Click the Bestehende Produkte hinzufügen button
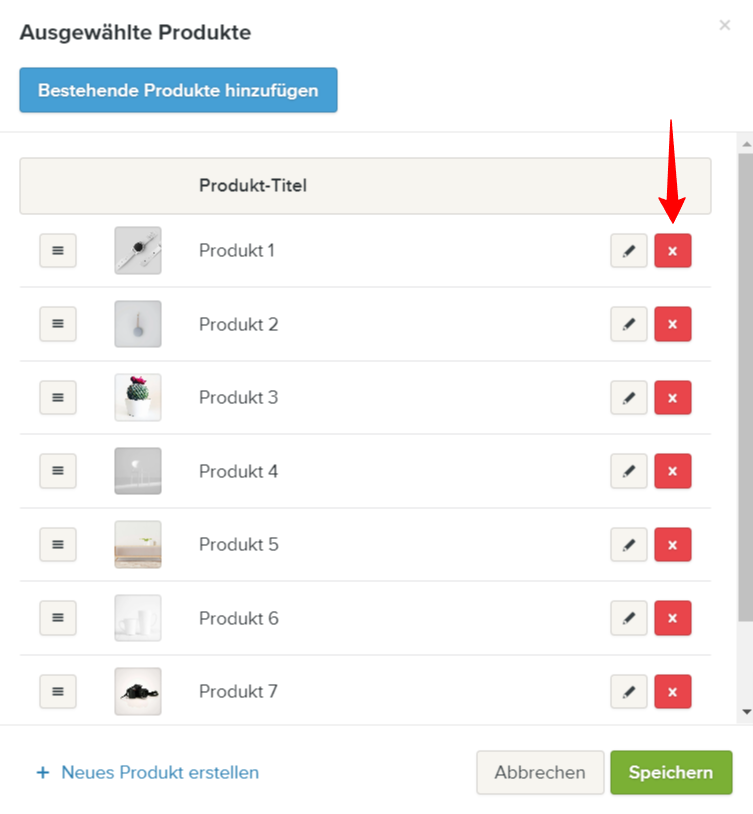Viewport: 753px width, 814px height. pos(178,90)
